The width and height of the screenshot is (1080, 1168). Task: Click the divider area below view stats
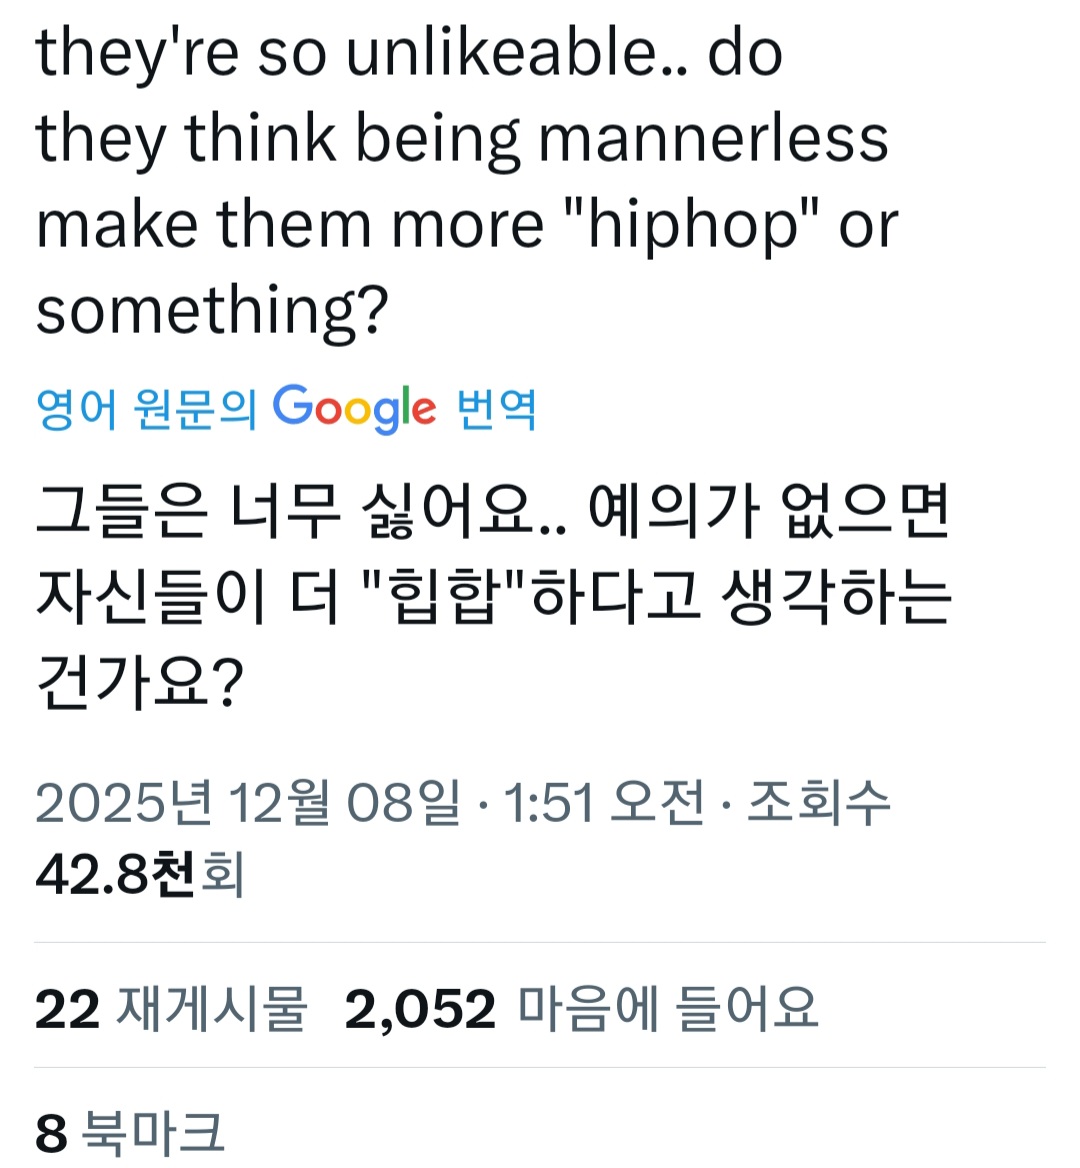(540, 940)
